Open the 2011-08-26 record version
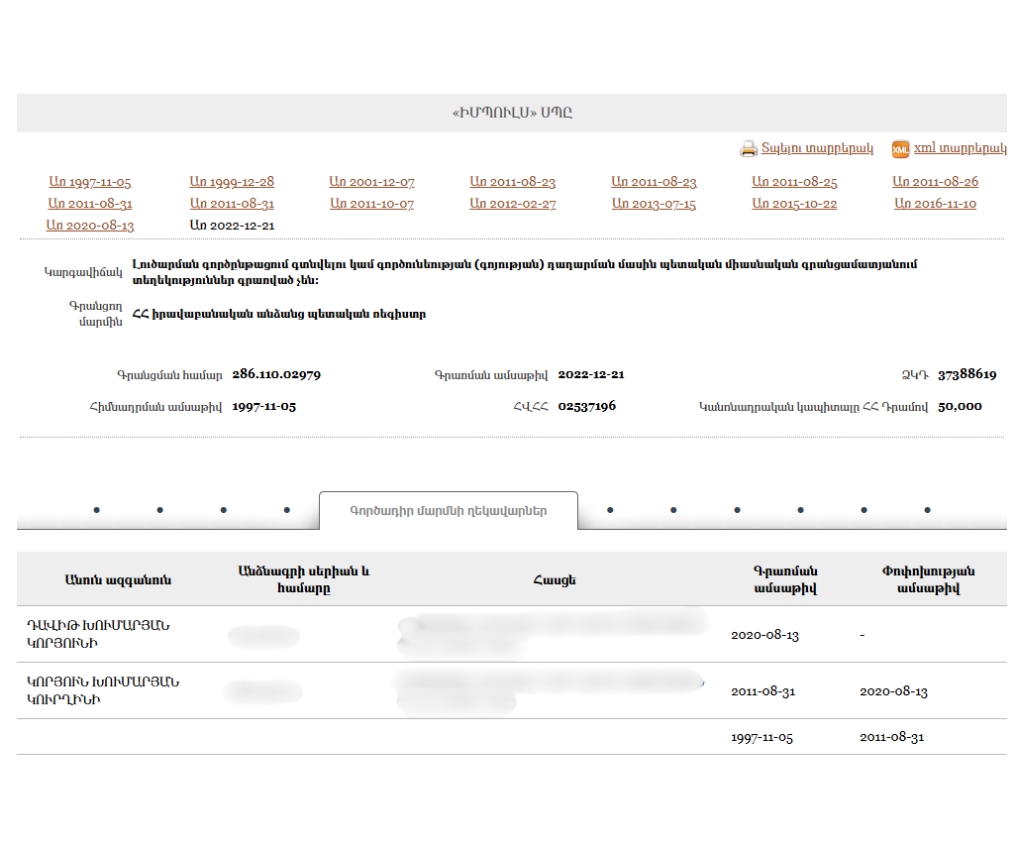Viewport: 1015px width, 858px height. pyautogui.click(x=935, y=182)
